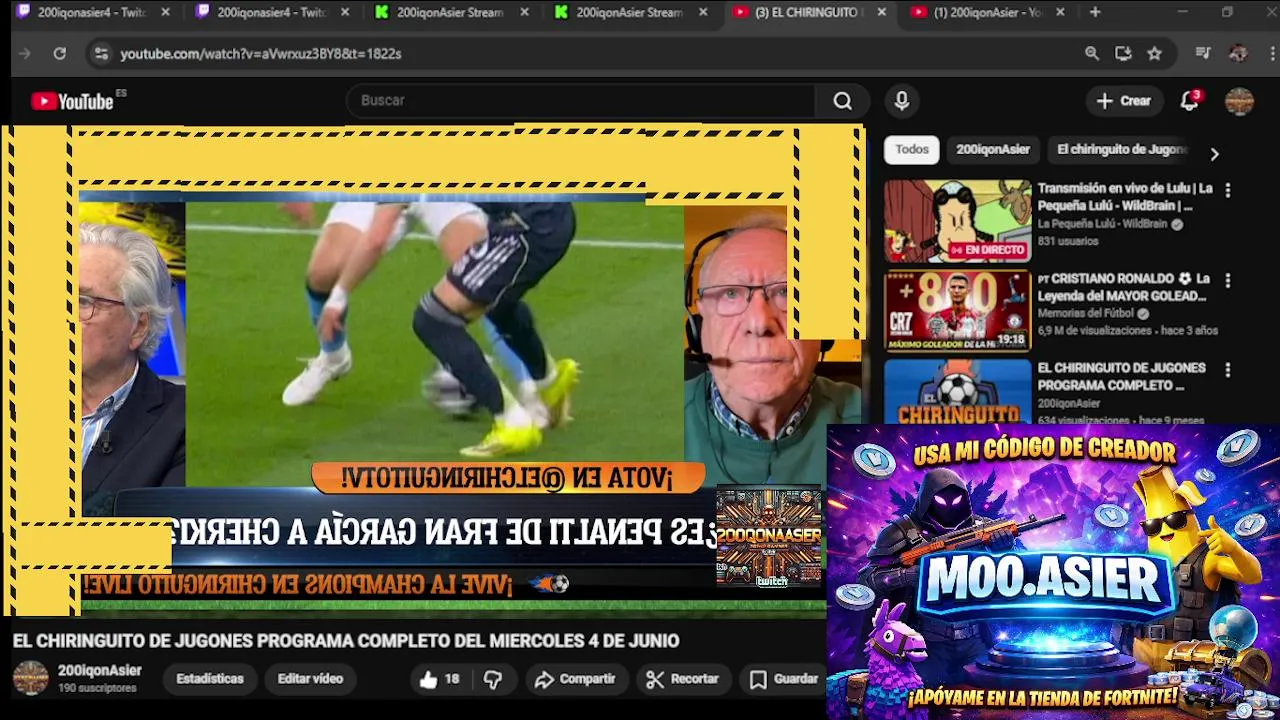Share the video with Compartir
This screenshot has height=720, width=1280.
tap(575, 679)
